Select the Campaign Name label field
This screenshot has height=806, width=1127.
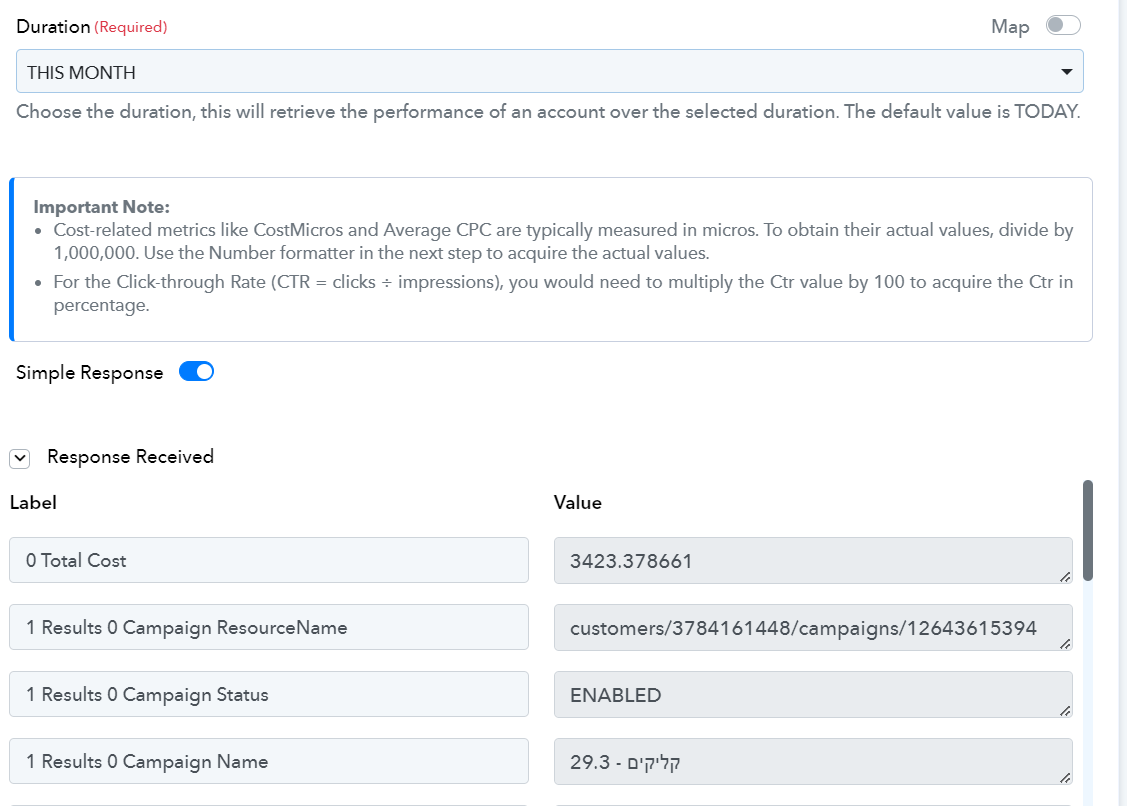tap(269, 761)
